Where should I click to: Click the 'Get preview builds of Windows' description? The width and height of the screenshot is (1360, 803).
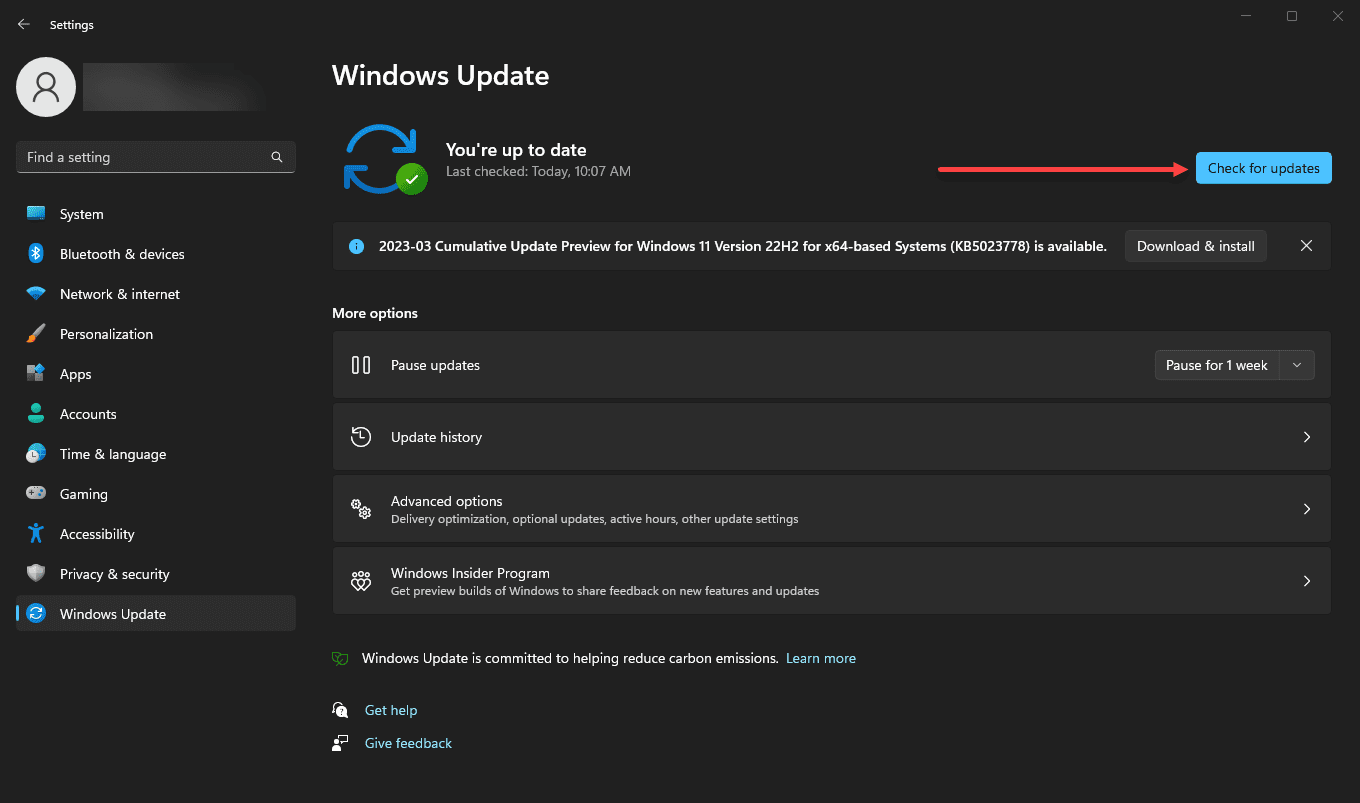coord(605,591)
